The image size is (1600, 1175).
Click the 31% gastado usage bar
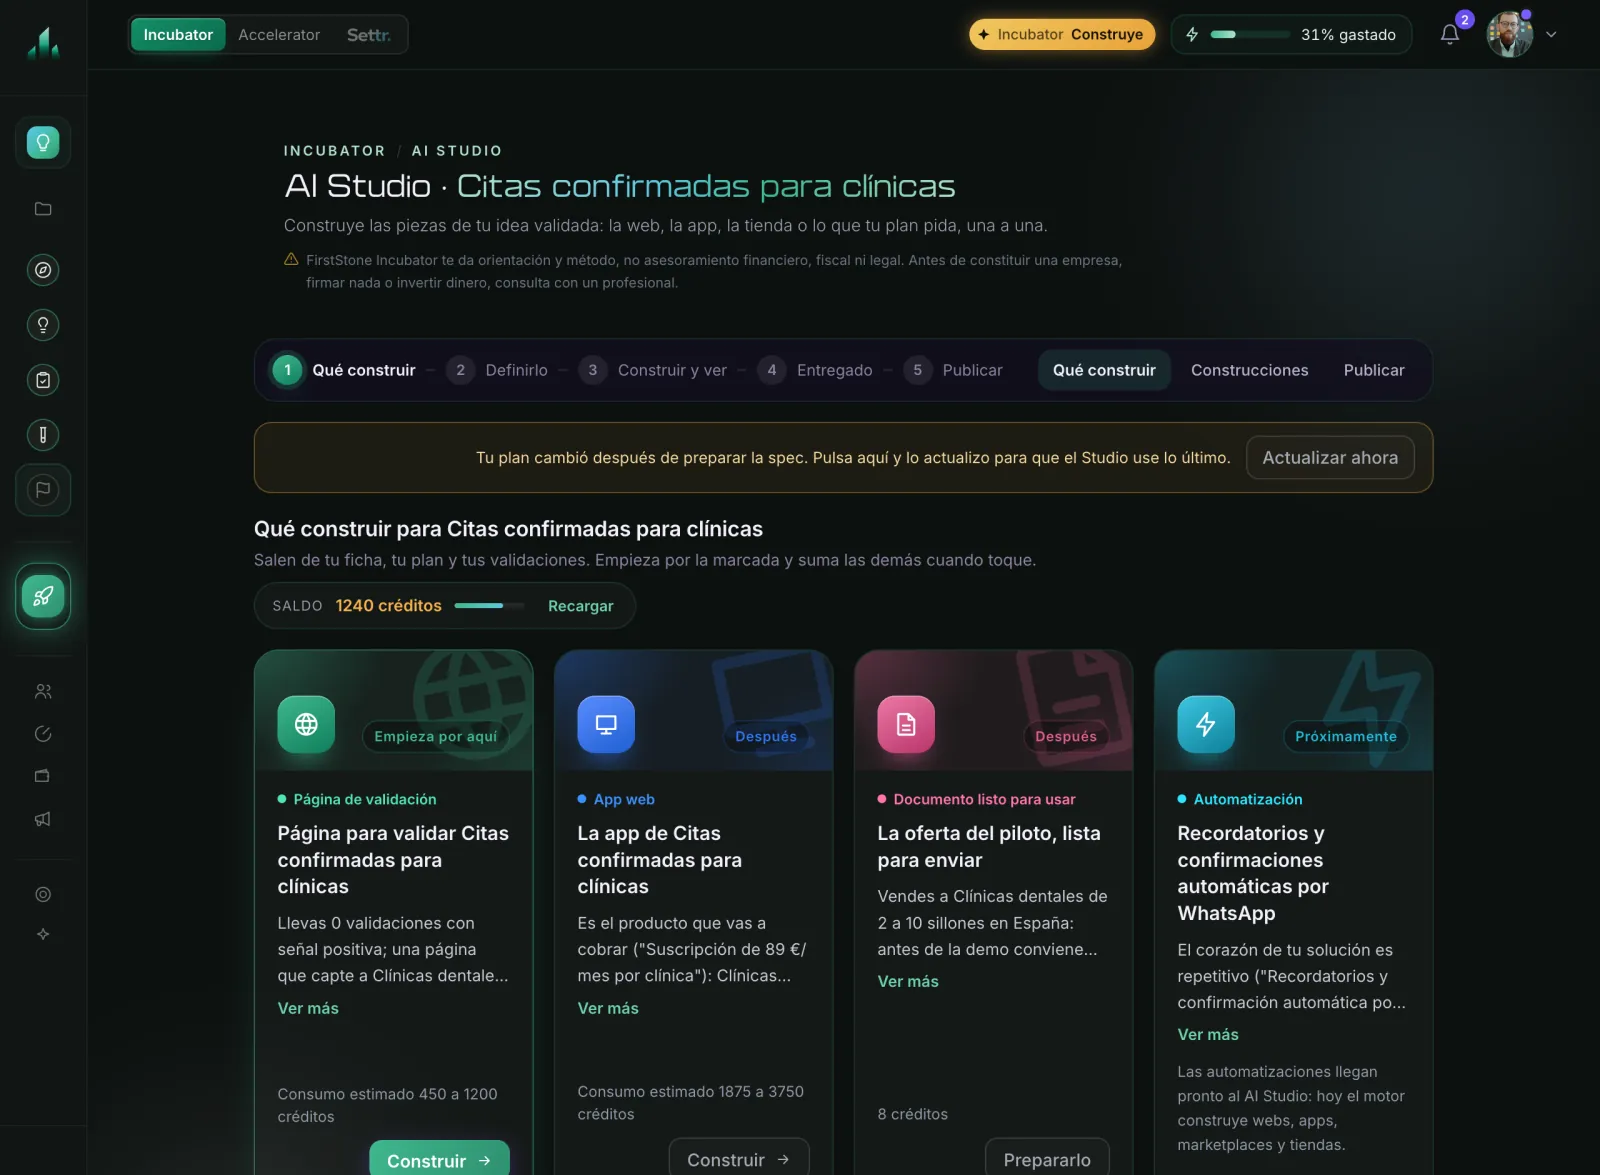(1291, 34)
